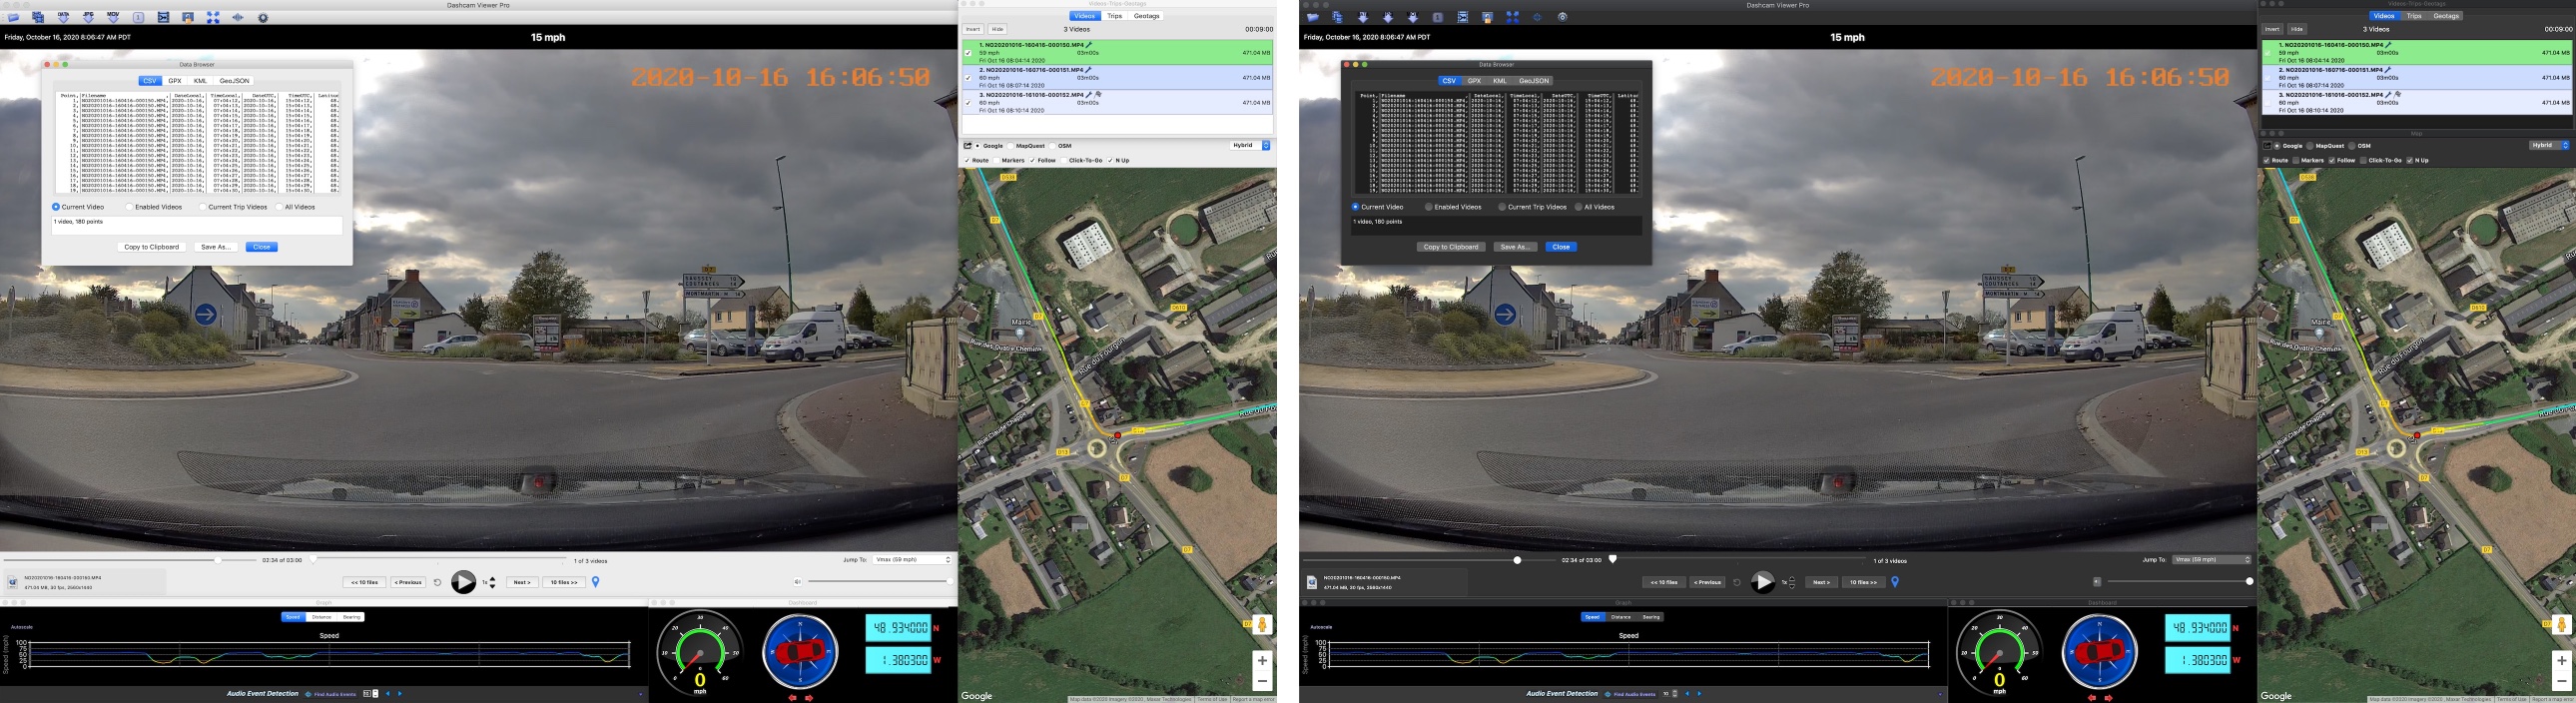Click Copy to Clipboard, light Data Browser
This screenshot has width=2576, height=703.
tap(152, 247)
